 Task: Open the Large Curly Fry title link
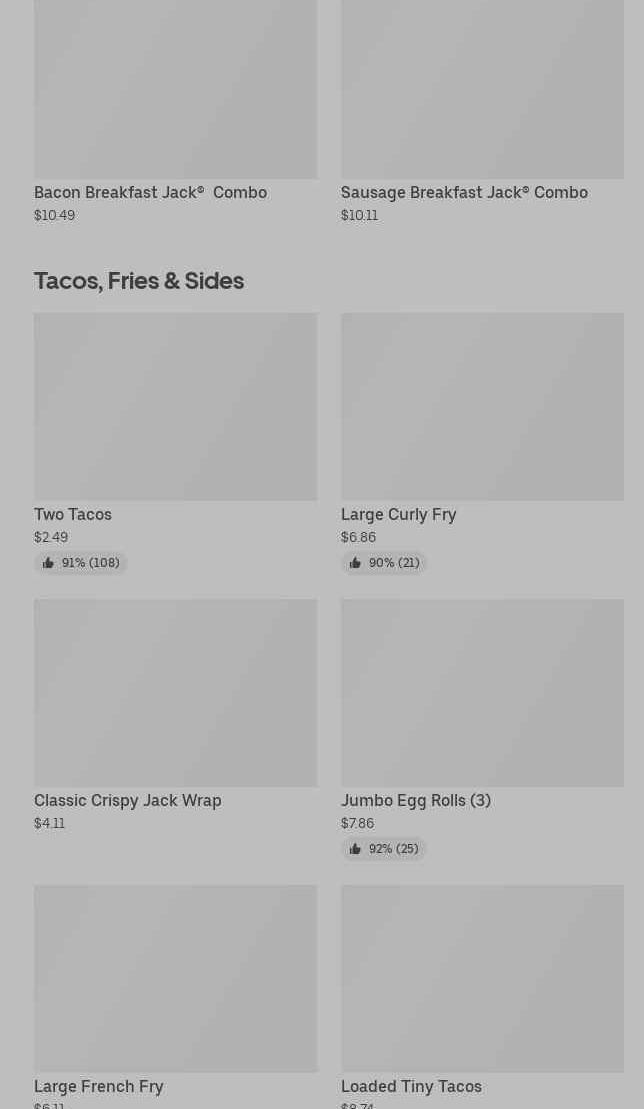tap(398, 514)
